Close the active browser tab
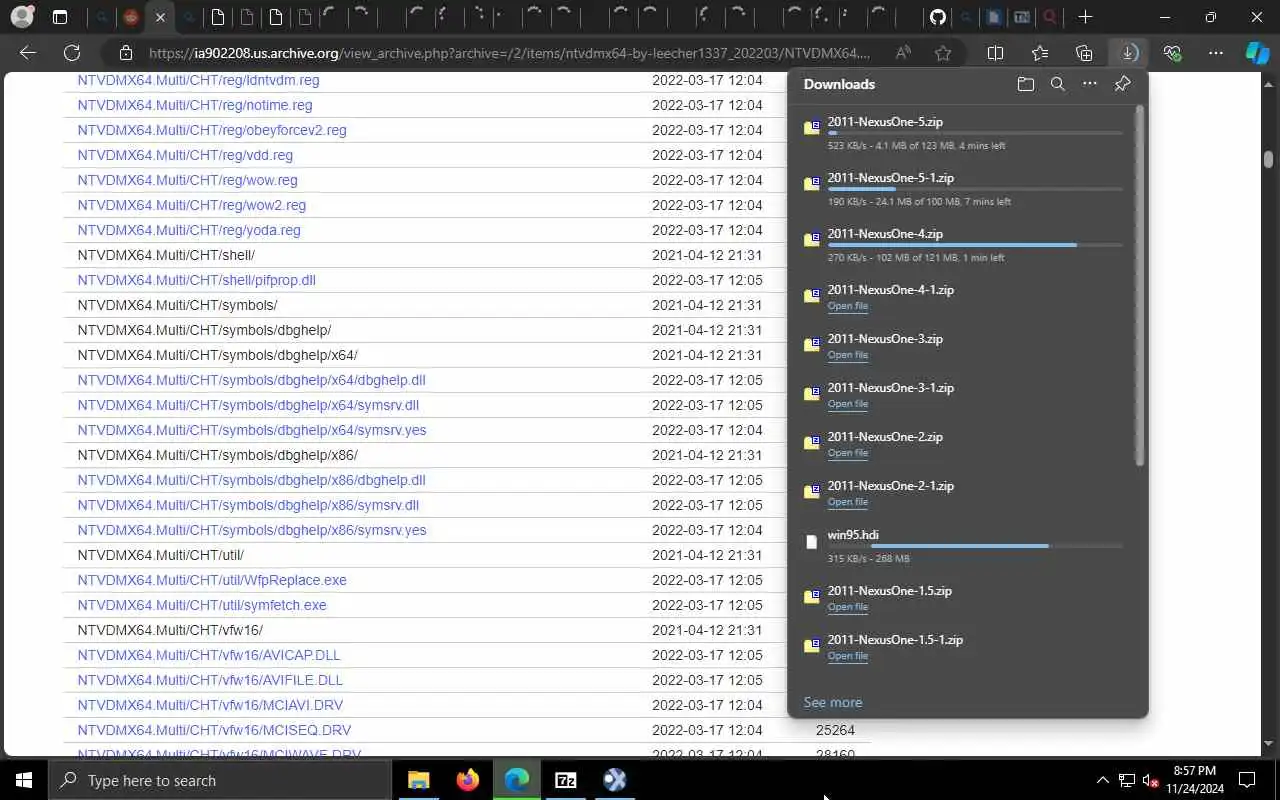 [x=160, y=17]
